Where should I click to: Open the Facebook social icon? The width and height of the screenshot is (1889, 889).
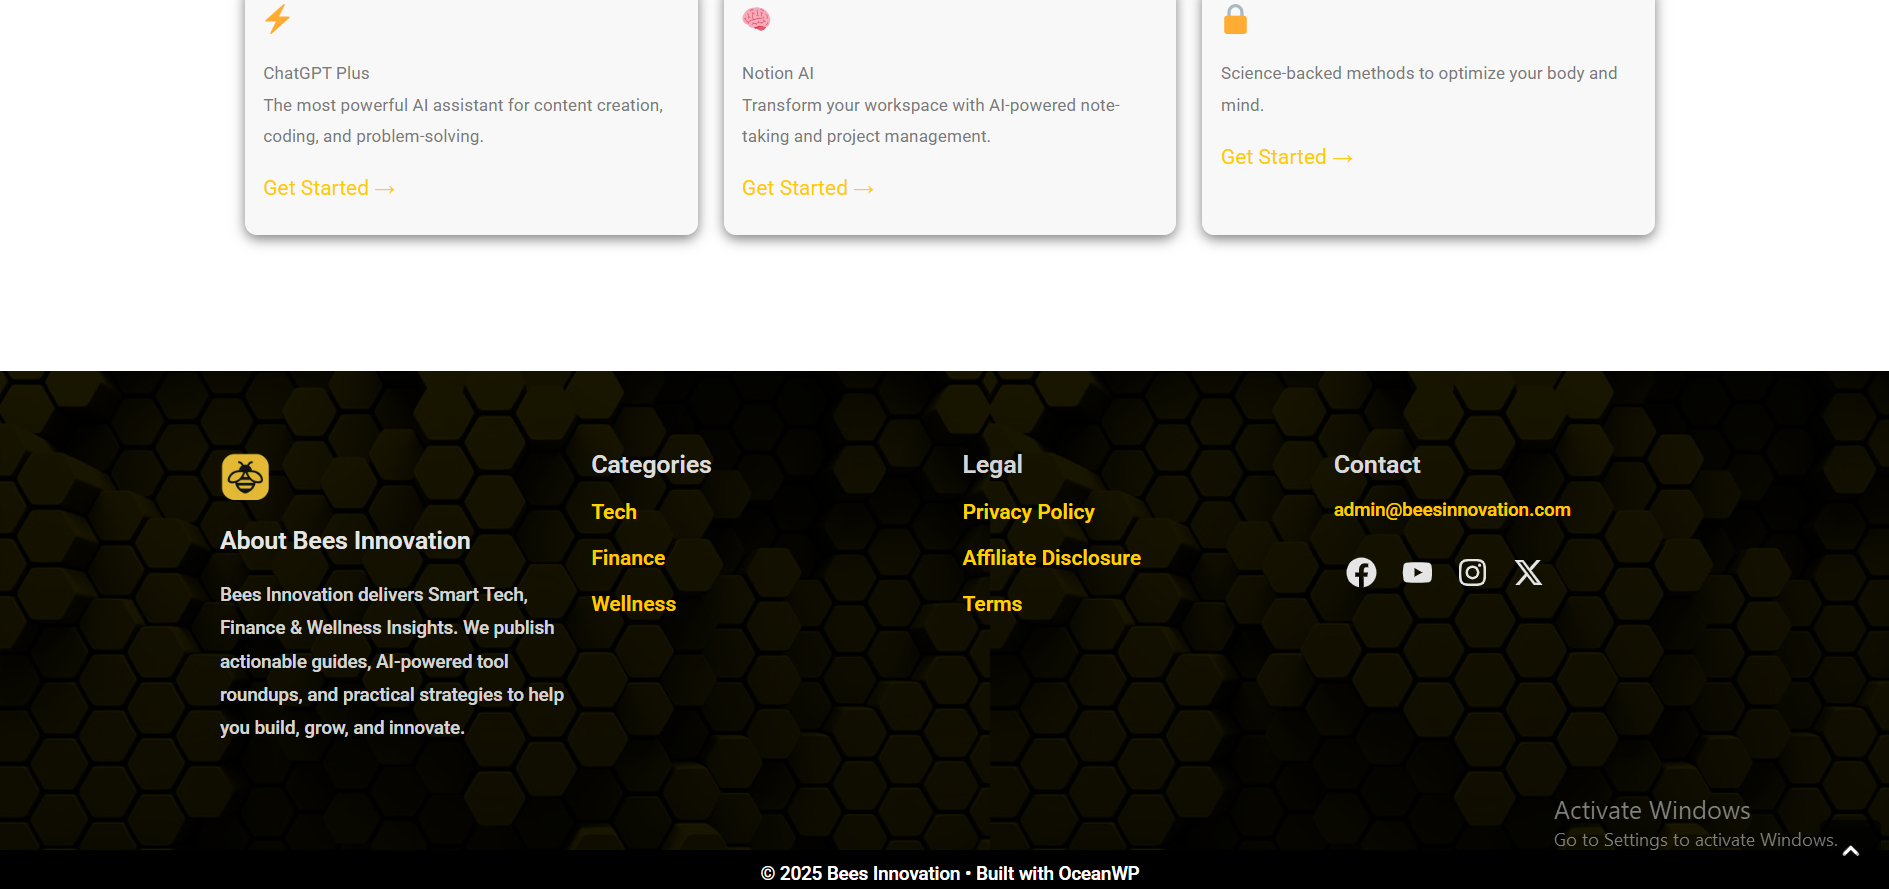coord(1361,572)
